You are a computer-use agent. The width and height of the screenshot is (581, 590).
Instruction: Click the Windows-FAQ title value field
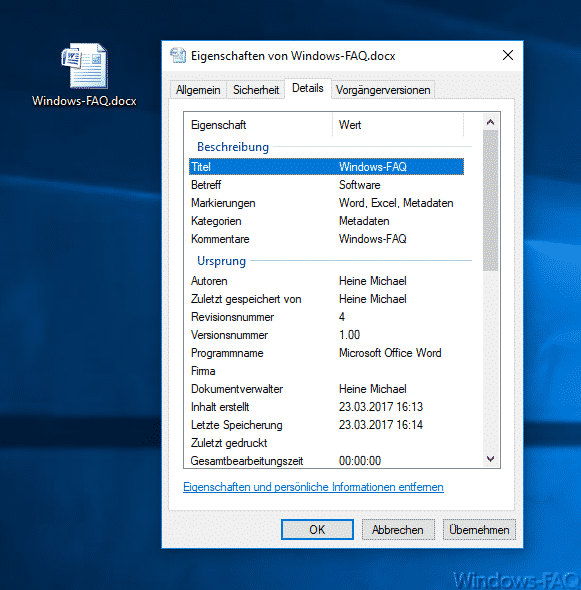[x=373, y=167]
